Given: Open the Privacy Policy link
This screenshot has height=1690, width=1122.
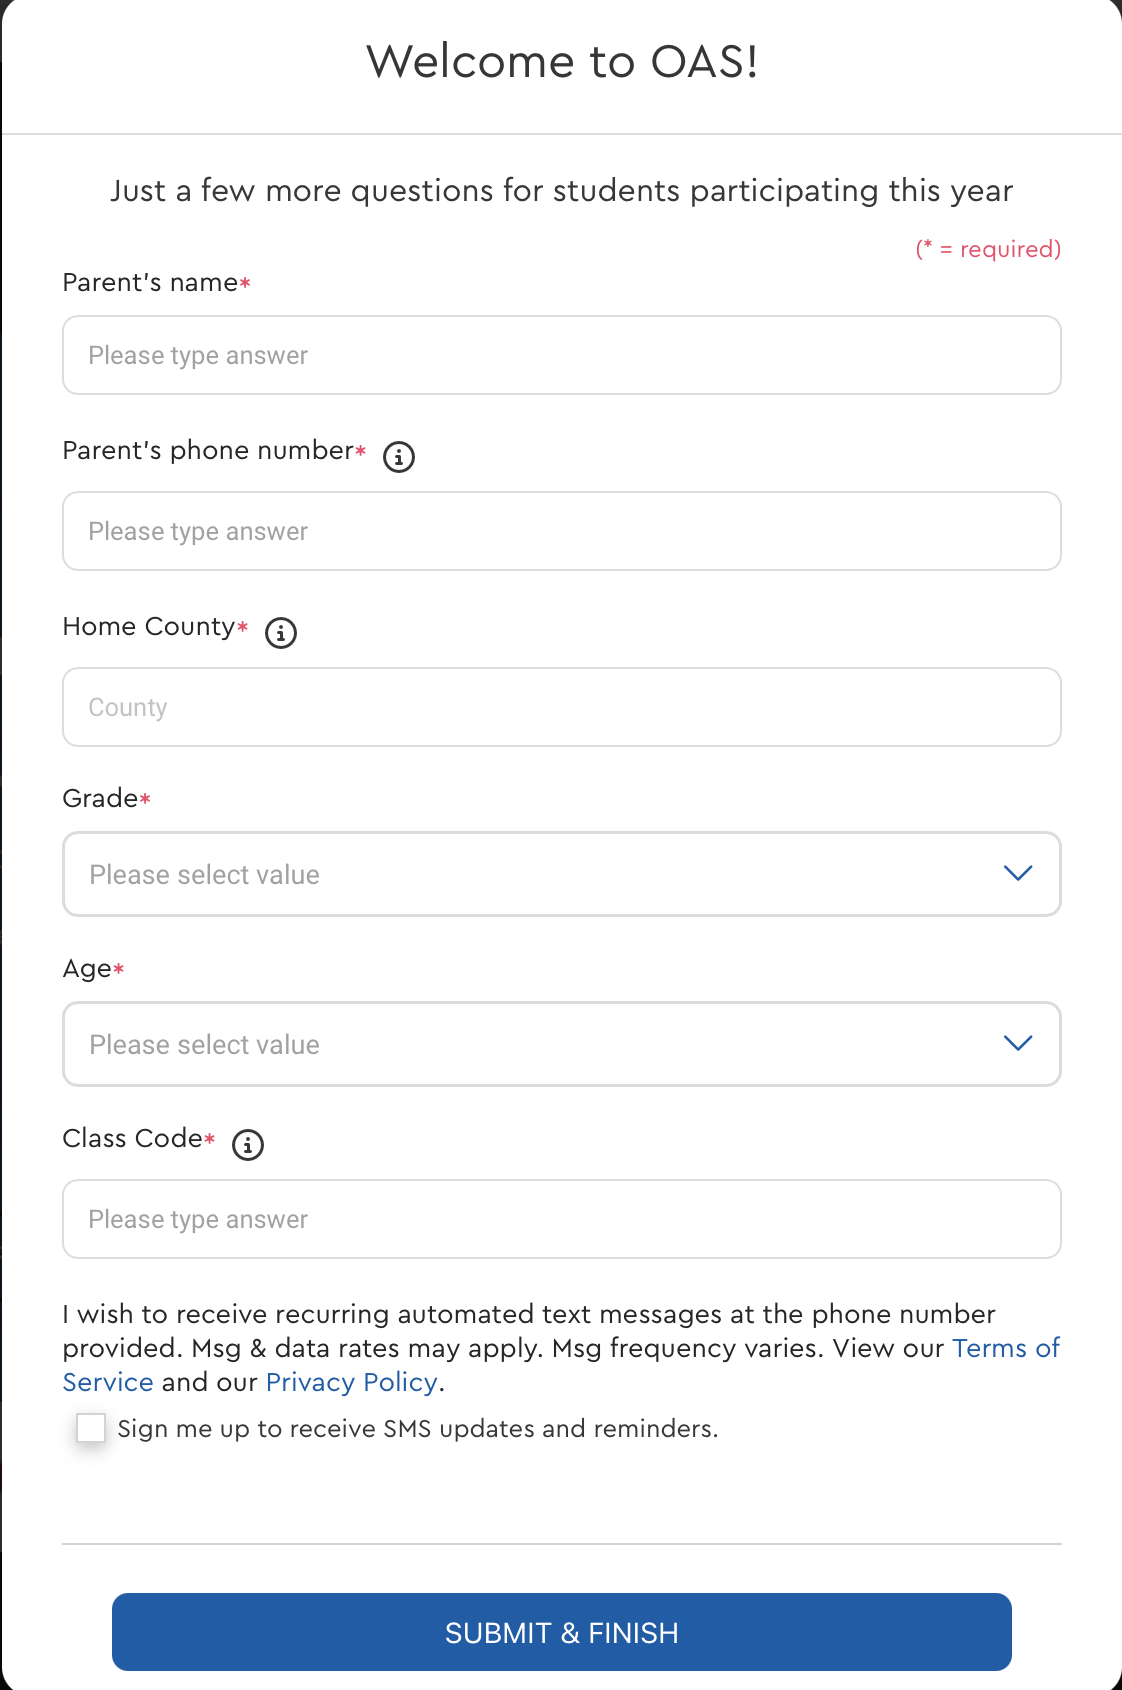Looking at the screenshot, I should 352,1382.
